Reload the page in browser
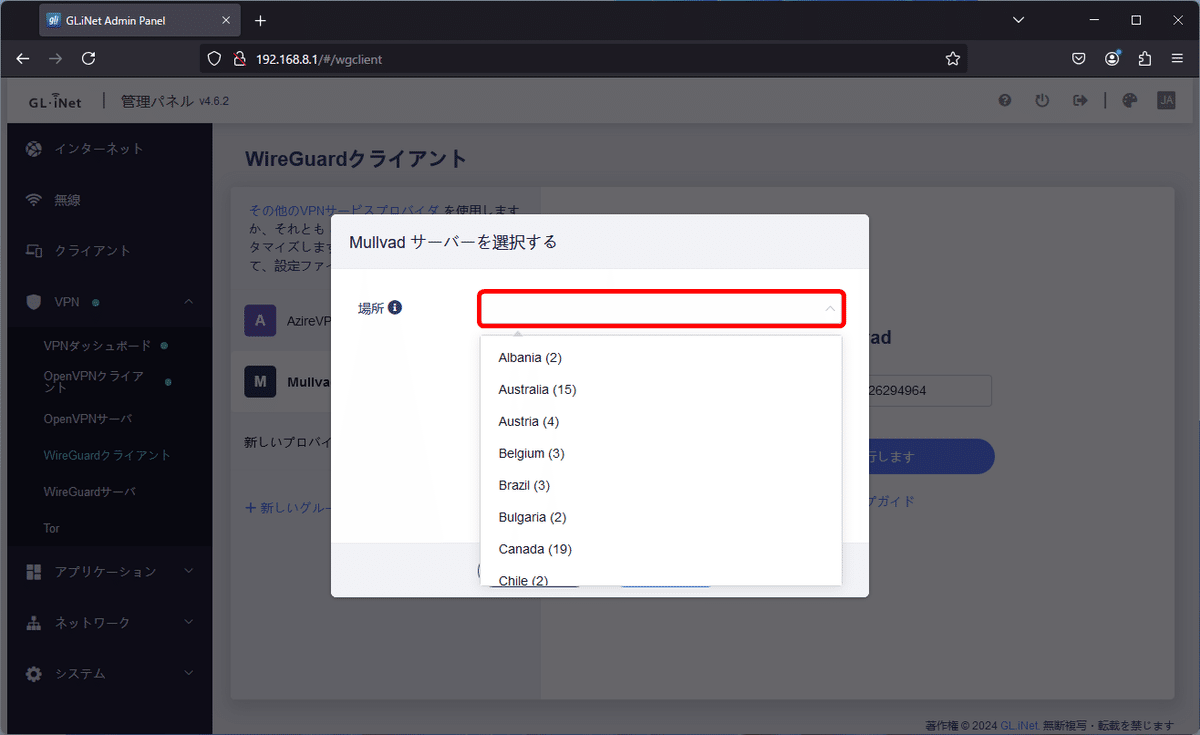The height and width of the screenshot is (735, 1200). [x=88, y=59]
